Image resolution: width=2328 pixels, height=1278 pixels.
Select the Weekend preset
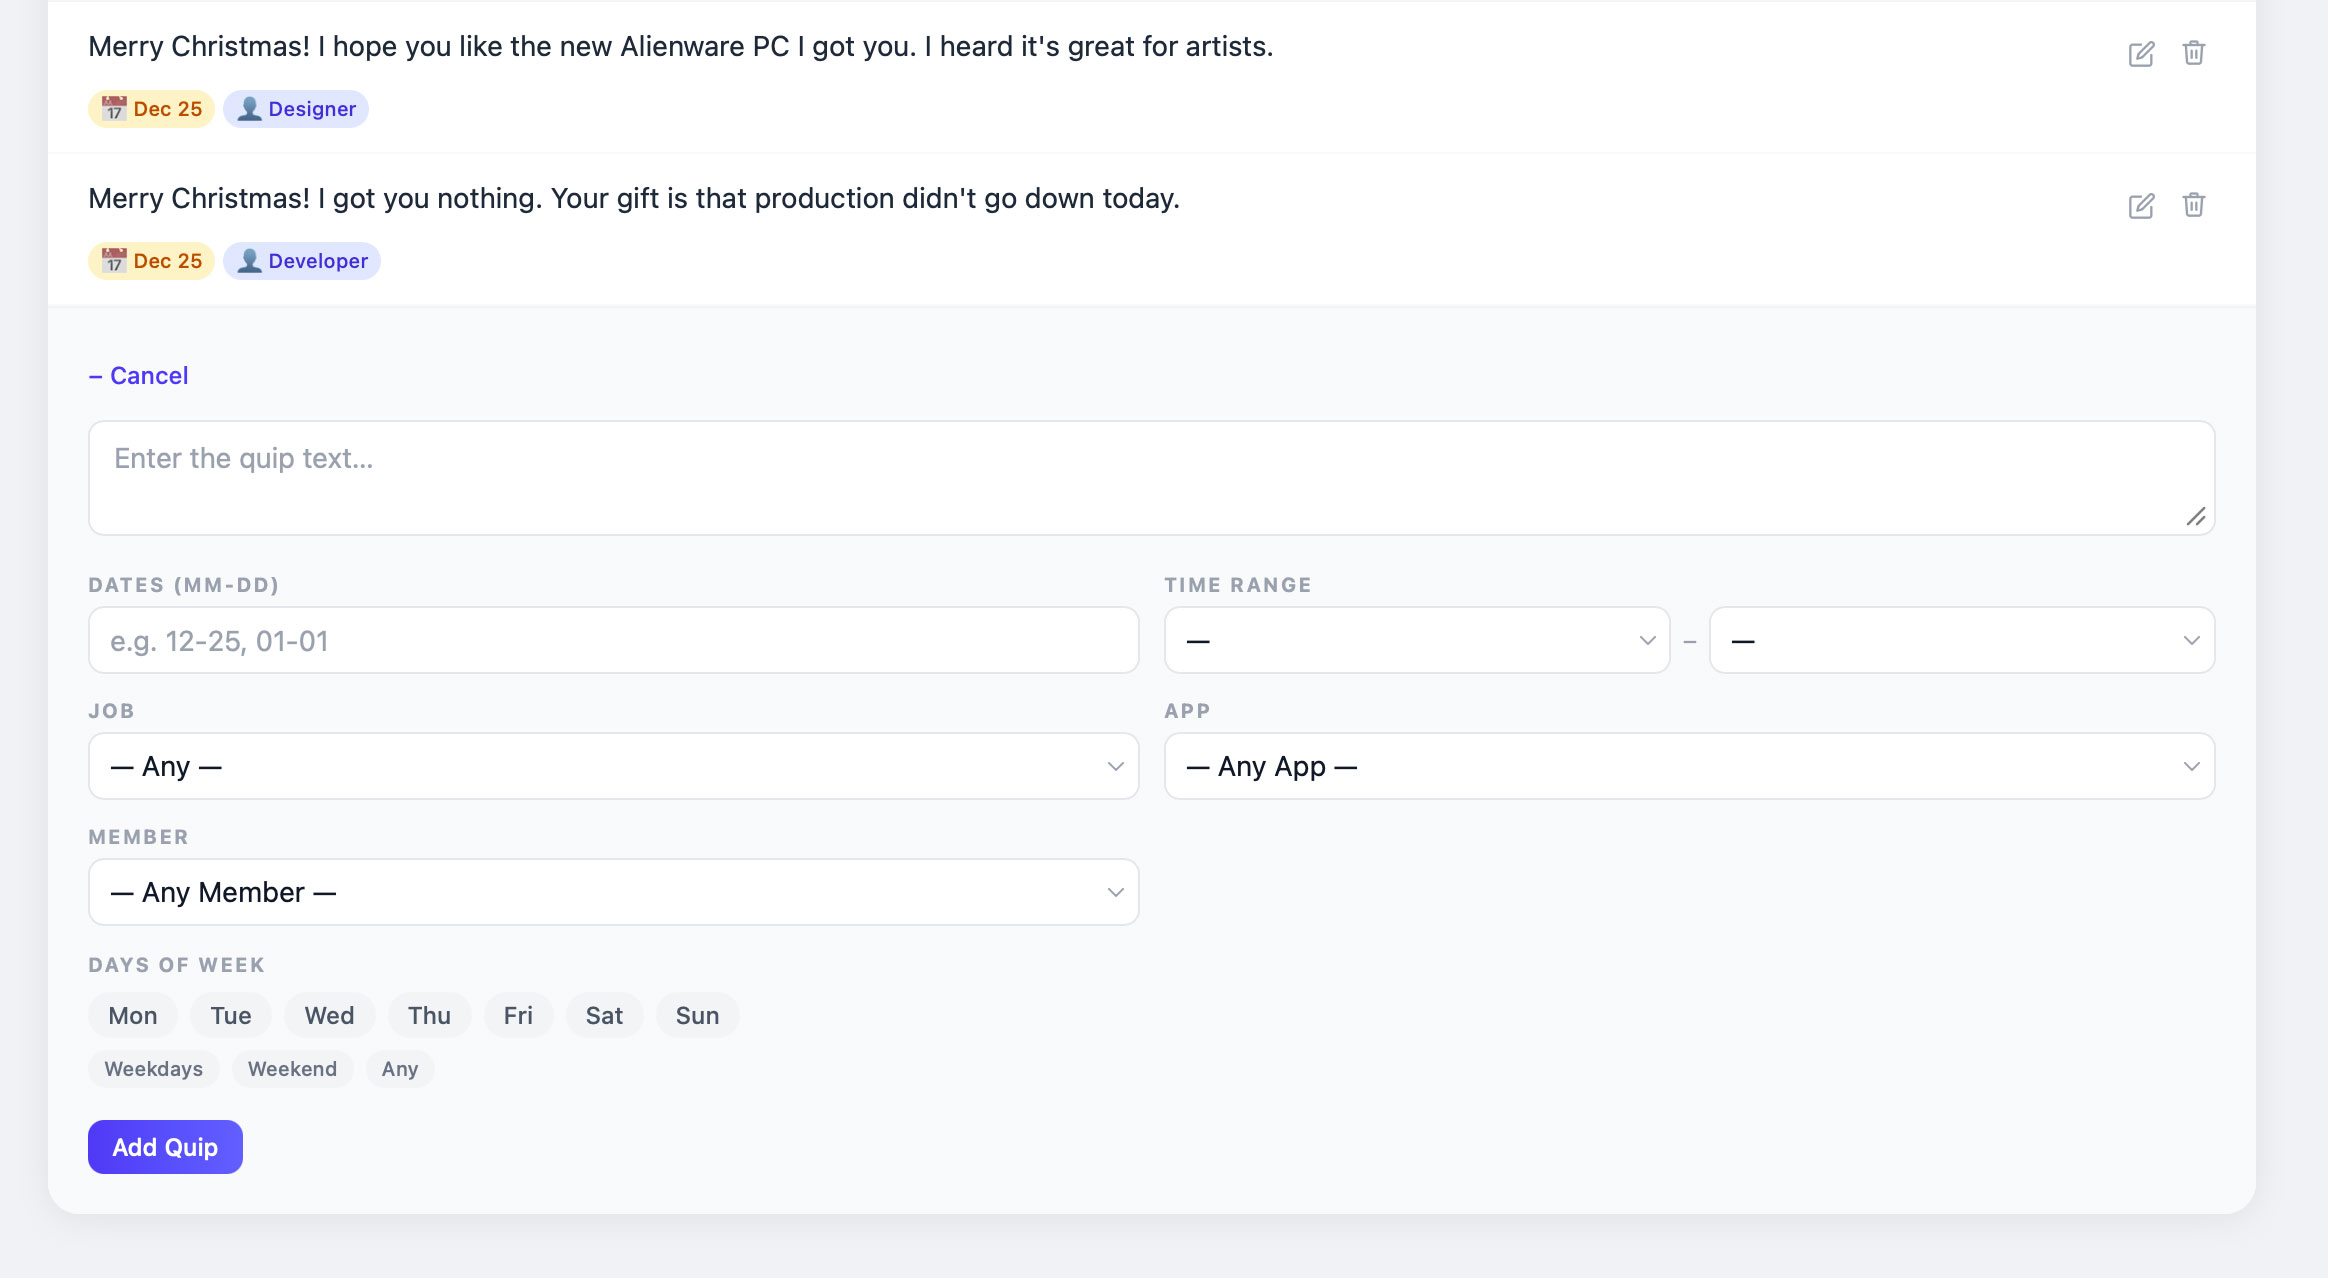(x=292, y=1069)
